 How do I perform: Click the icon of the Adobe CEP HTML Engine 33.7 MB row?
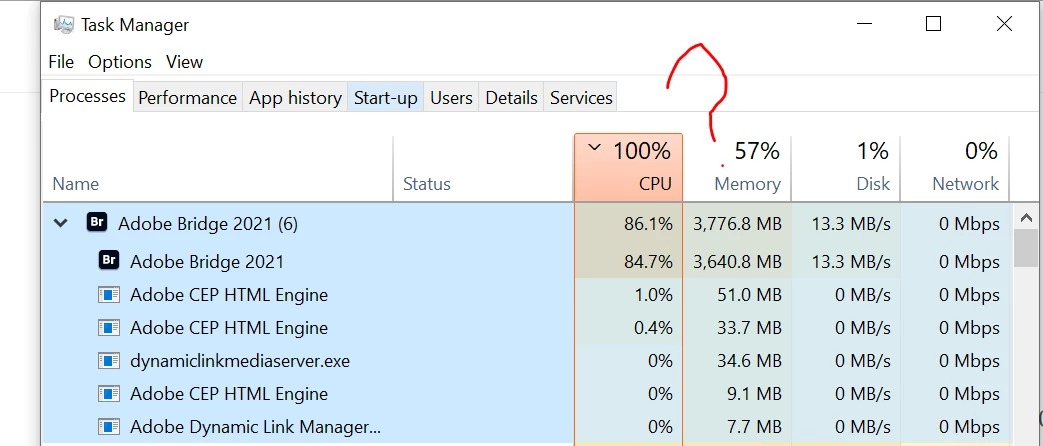coord(109,328)
